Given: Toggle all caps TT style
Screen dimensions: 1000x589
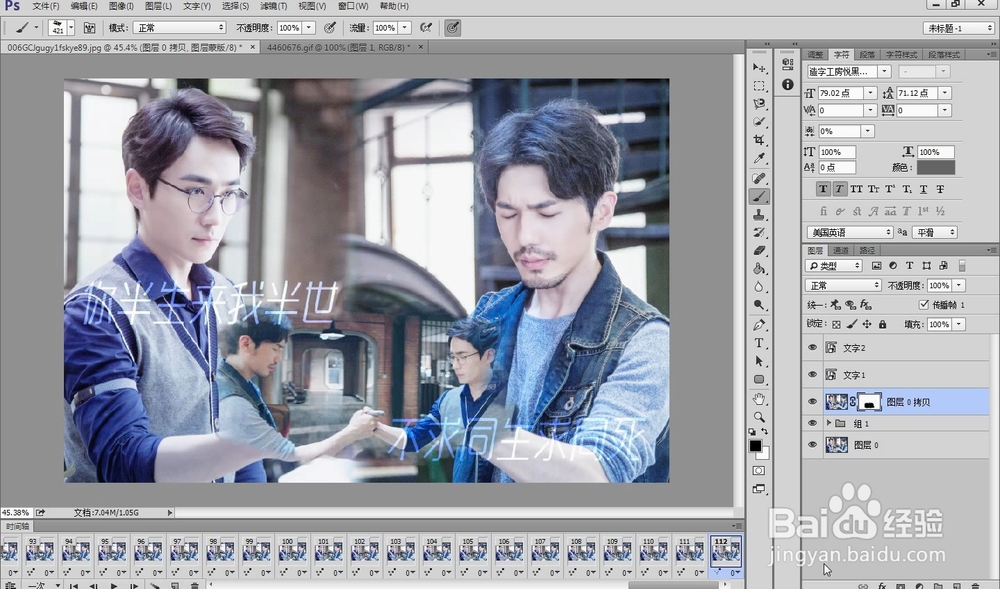Looking at the screenshot, I should click(x=856, y=189).
